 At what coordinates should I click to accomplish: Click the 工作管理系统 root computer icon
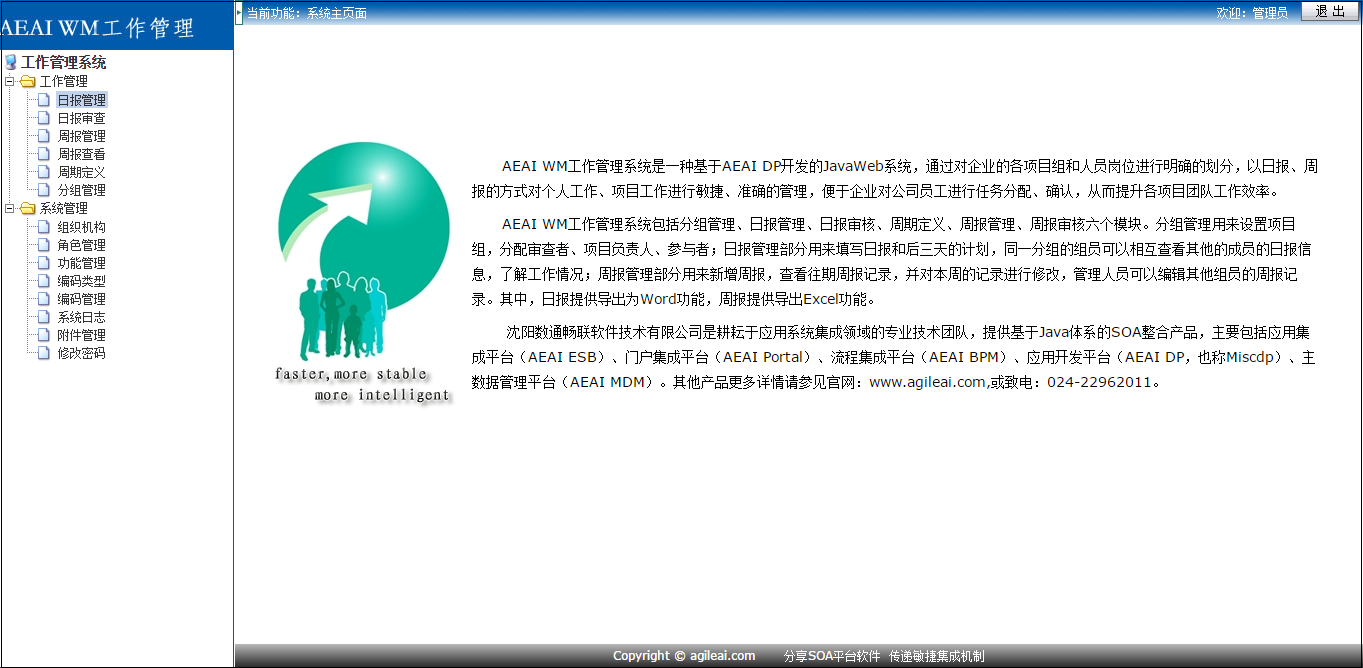pyautogui.click(x=11, y=63)
